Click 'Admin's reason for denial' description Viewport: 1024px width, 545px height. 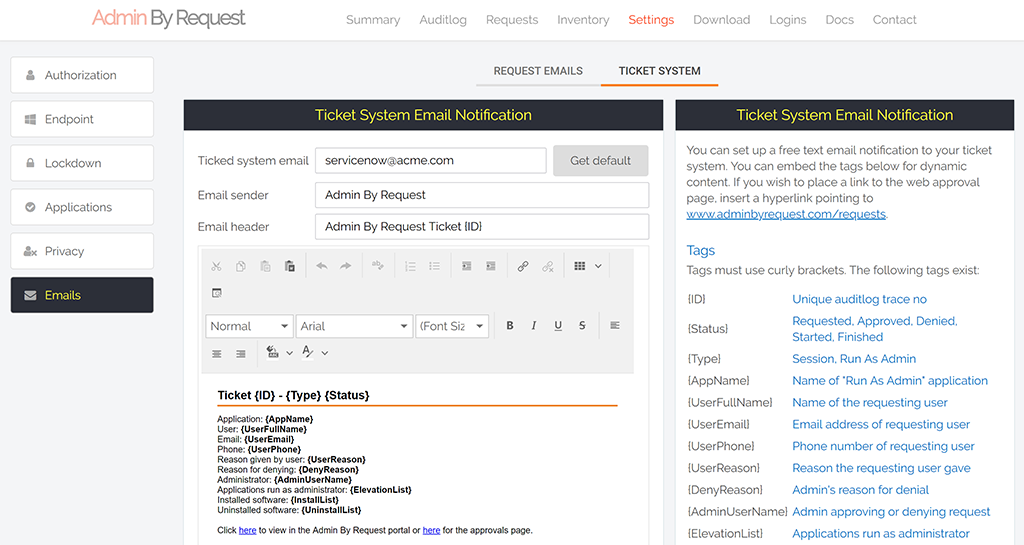coord(861,490)
